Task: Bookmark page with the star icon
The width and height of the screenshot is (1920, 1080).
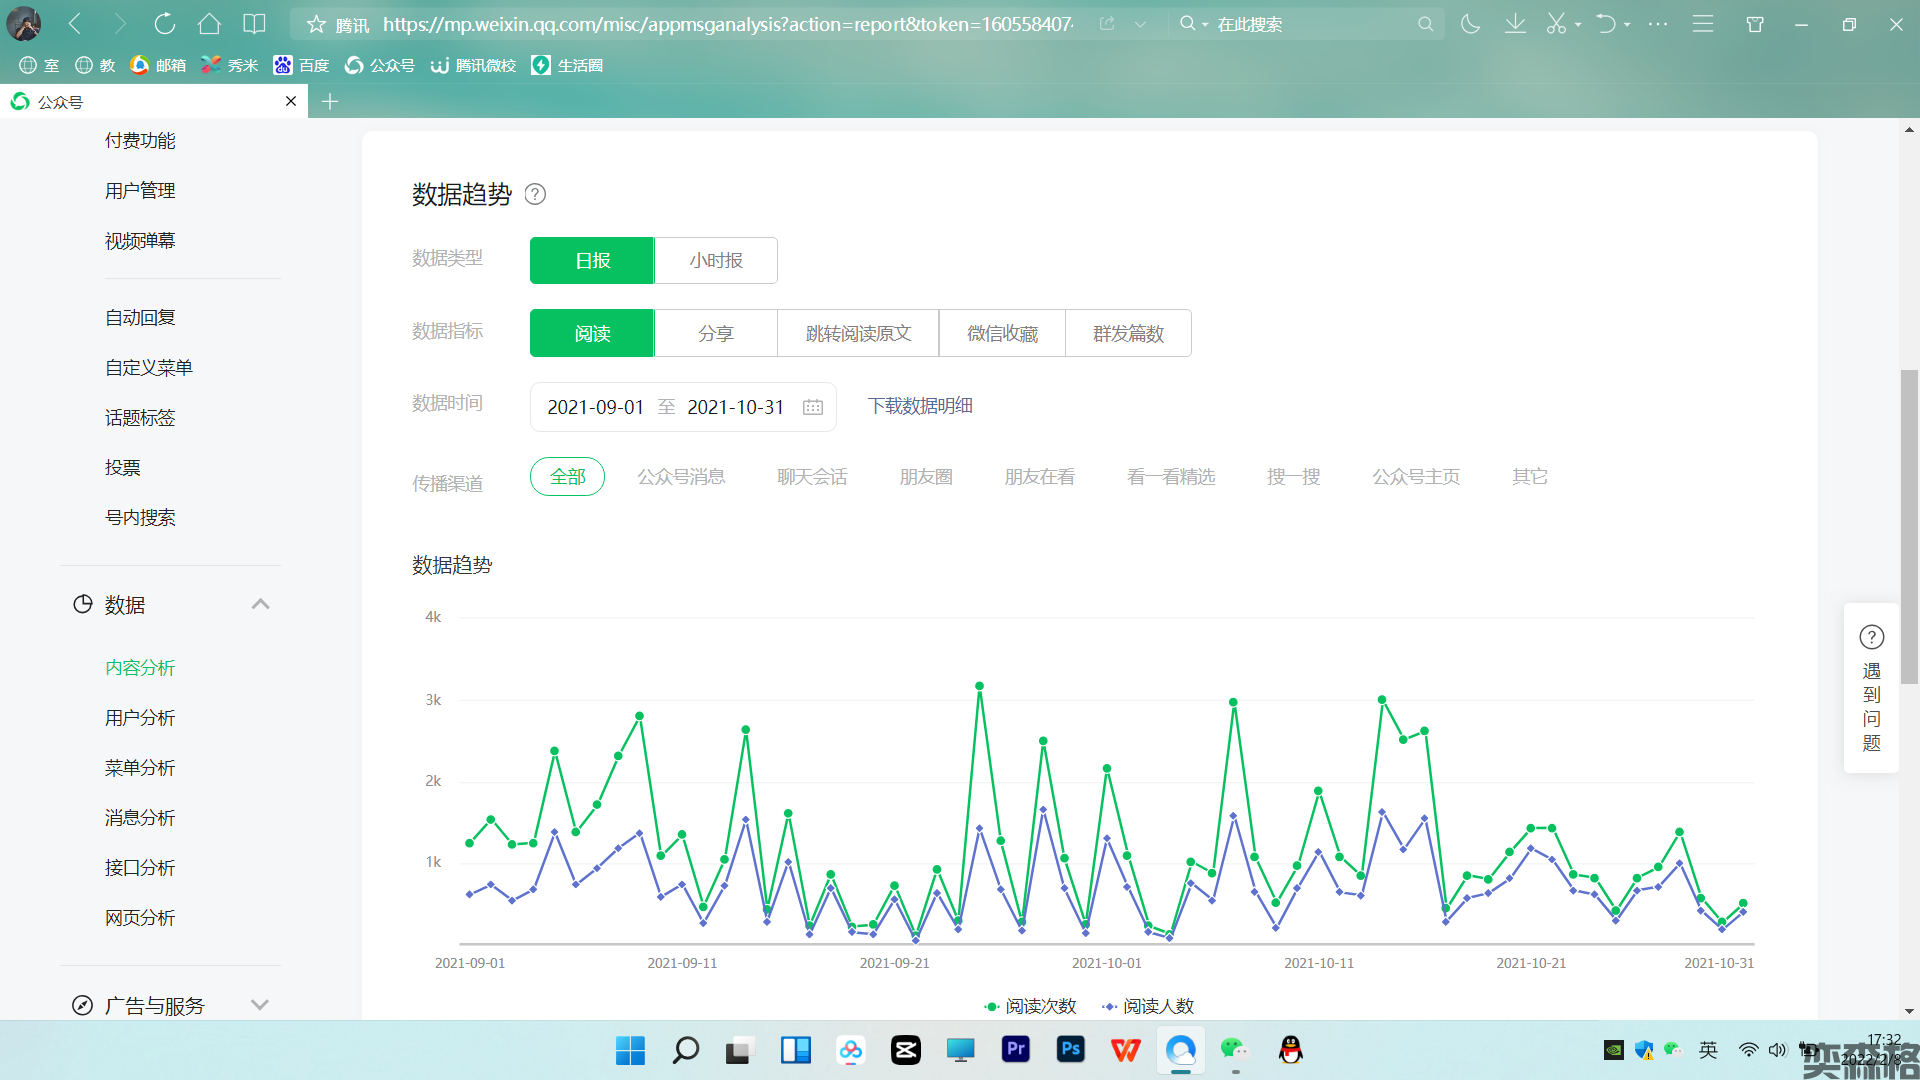Action: [316, 24]
